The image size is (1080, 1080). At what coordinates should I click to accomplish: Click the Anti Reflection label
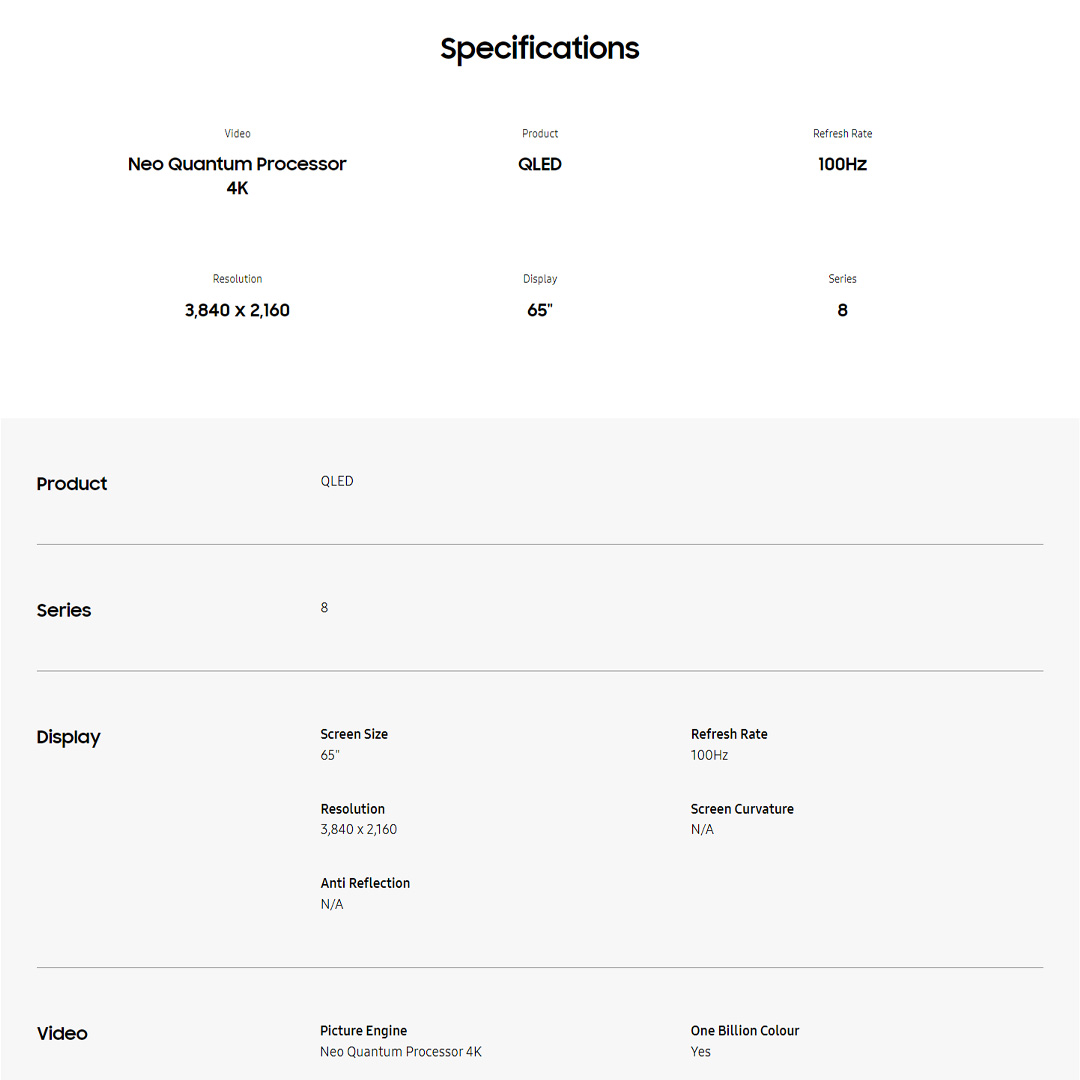click(x=365, y=883)
